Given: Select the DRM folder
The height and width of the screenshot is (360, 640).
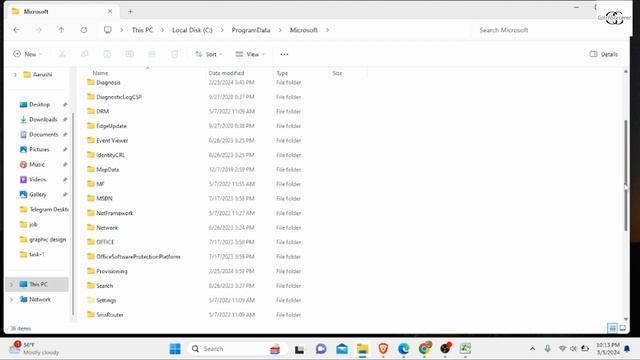Looking at the screenshot, I should [102, 111].
